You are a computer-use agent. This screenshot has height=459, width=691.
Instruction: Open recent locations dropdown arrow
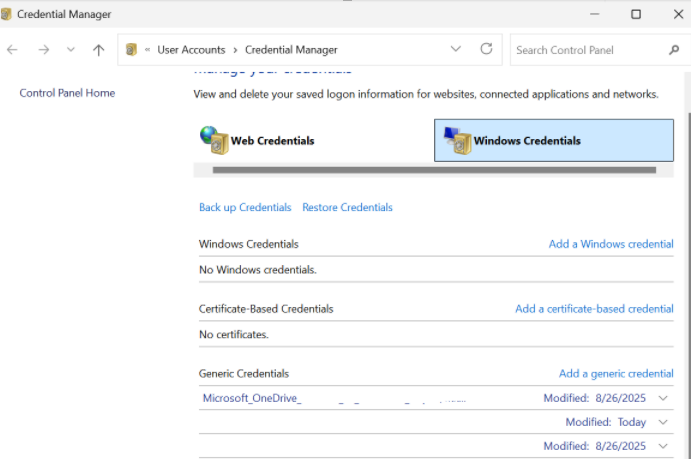(71, 49)
